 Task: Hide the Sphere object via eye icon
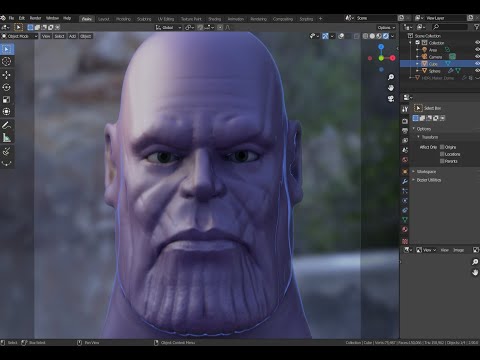click(x=477, y=71)
